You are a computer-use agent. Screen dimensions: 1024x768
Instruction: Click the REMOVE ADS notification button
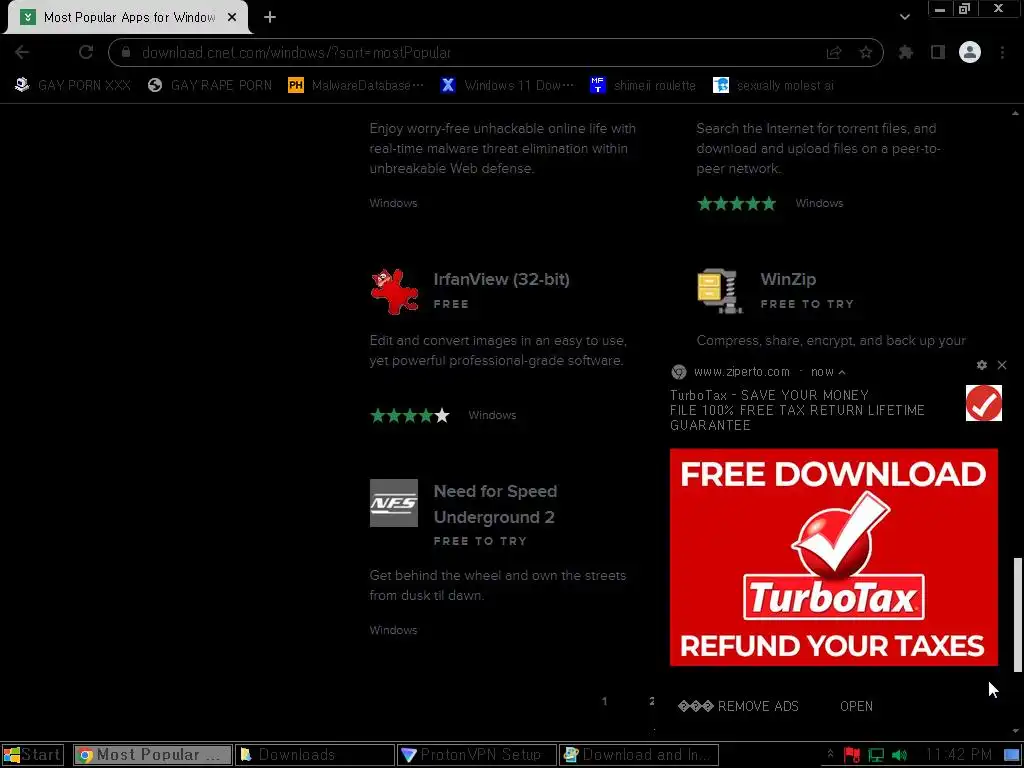tap(738, 706)
